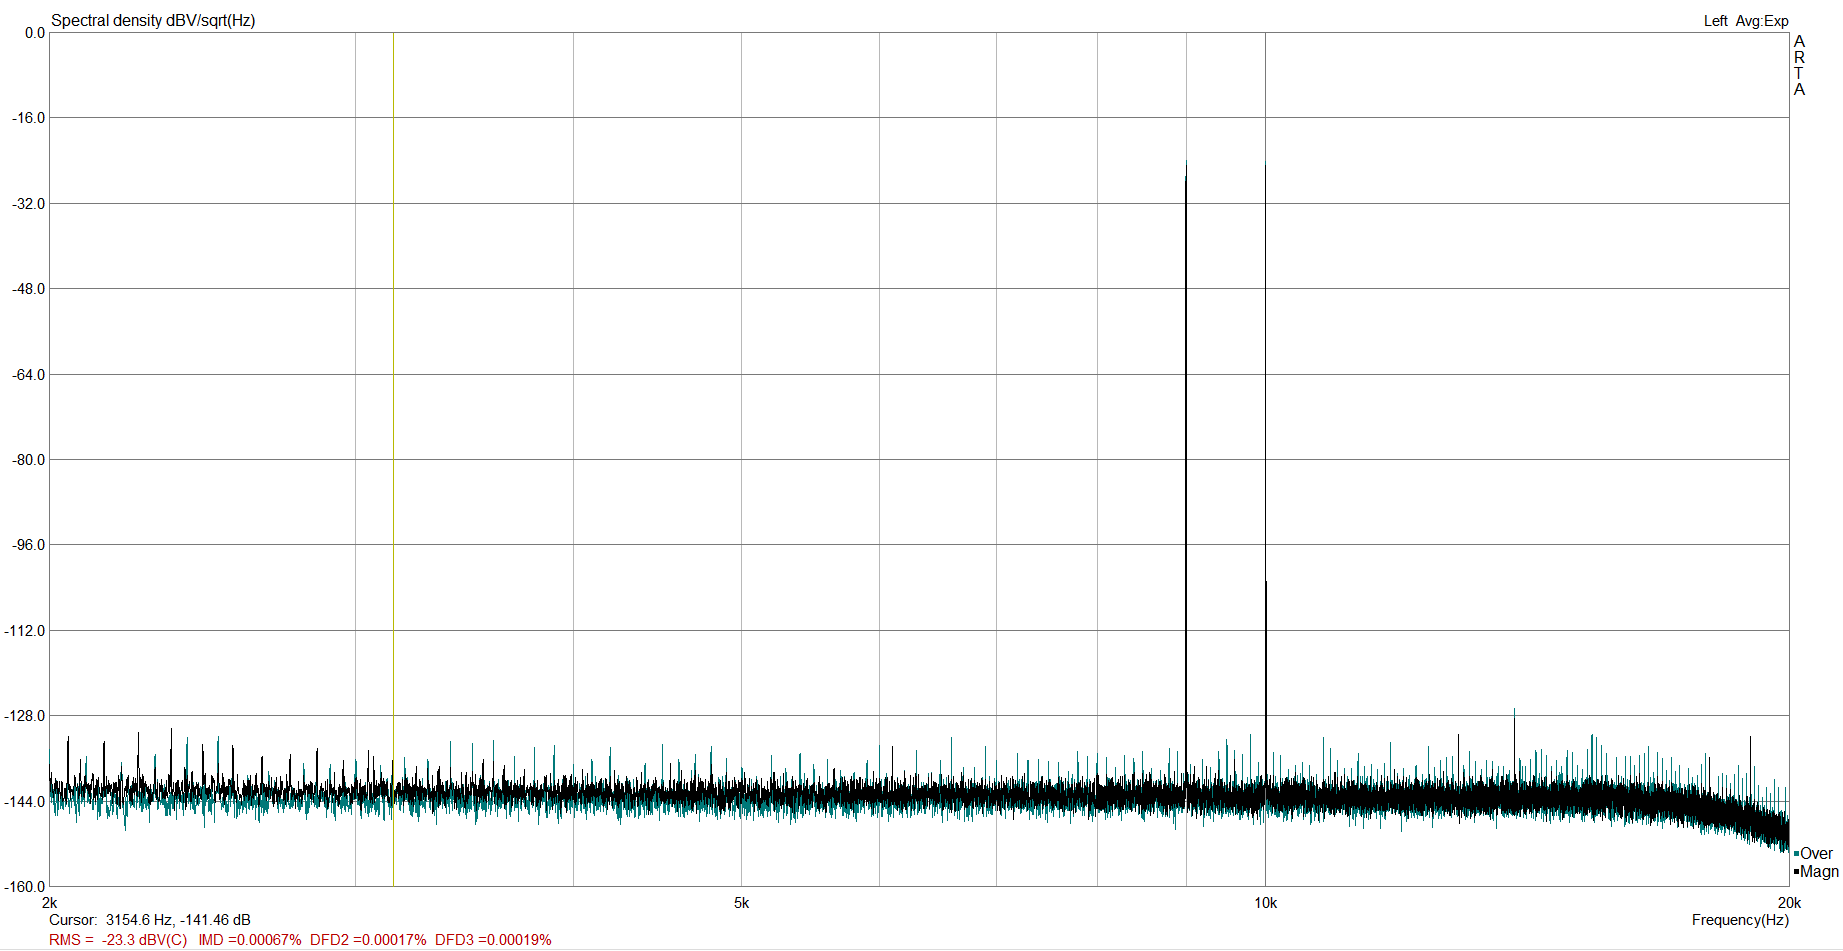The image size is (1843, 951).
Task: Click the teal Over legend color marker
Action: [x=1796, y=854]
